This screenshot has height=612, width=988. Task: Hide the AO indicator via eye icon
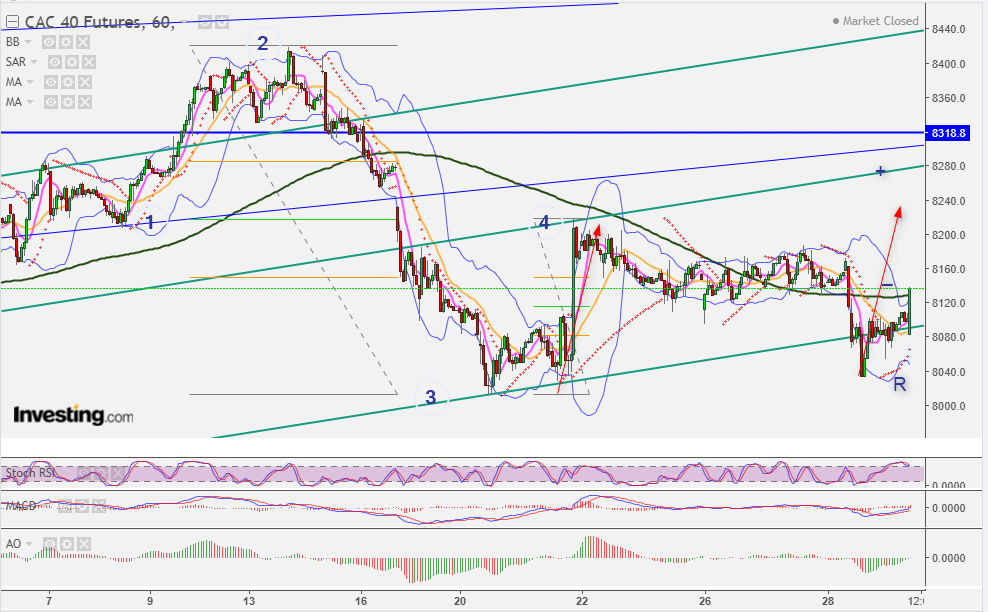[x=50, y=544]
